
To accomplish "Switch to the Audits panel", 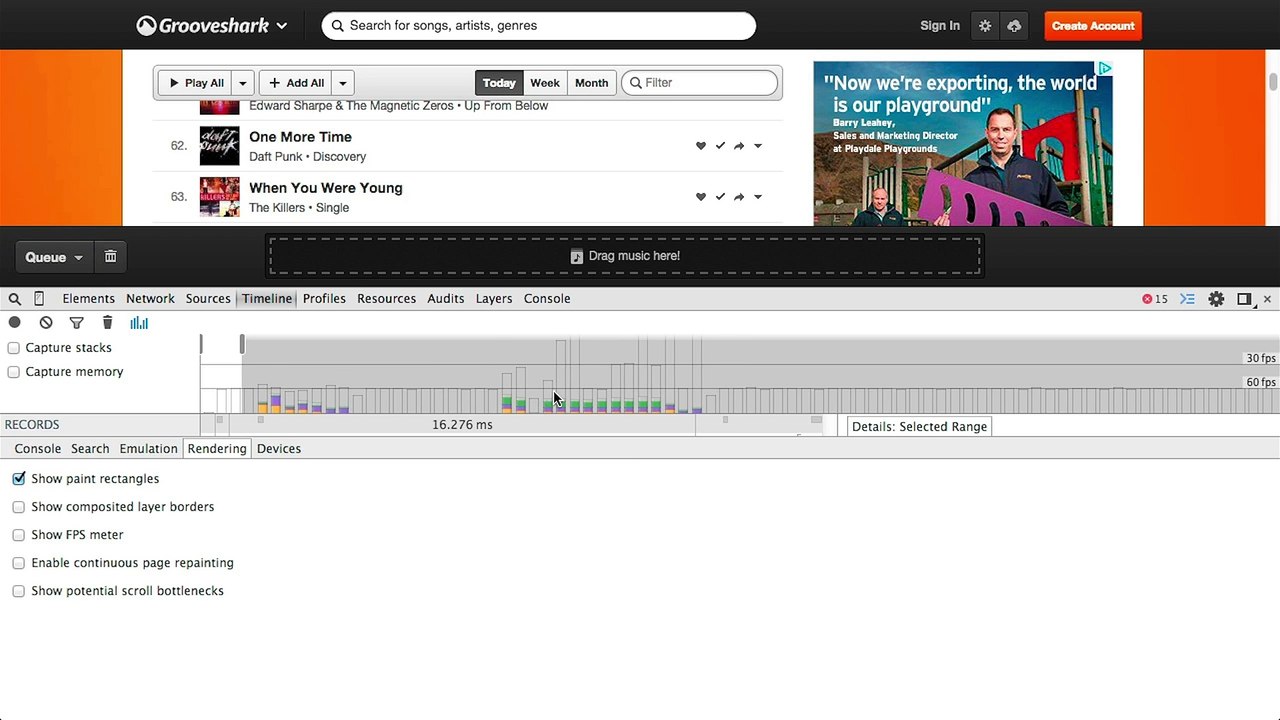I will coord(446,299).
